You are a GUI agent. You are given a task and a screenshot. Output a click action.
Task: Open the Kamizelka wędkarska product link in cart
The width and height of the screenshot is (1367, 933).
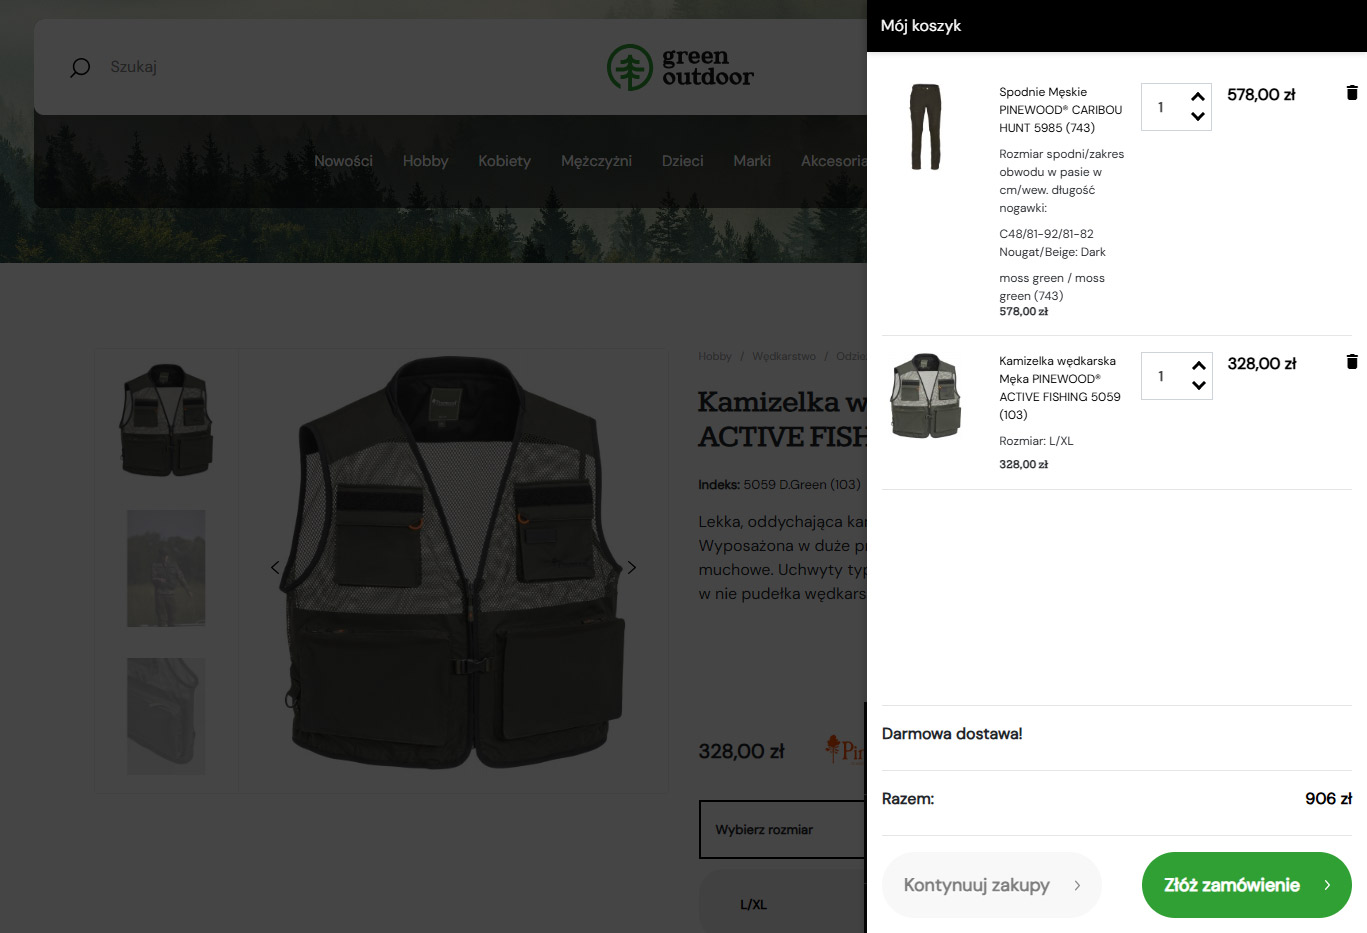pyautogui.click(x=1059, y=387)
